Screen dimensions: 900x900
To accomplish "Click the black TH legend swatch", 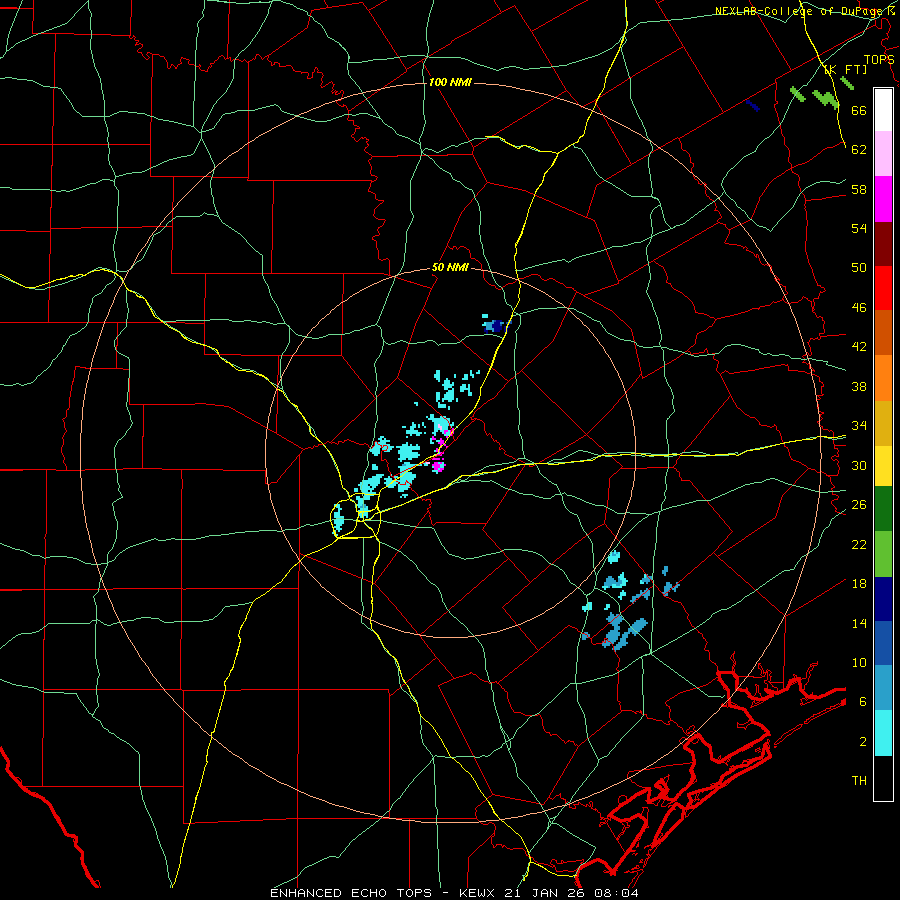I will click(883, 778).
